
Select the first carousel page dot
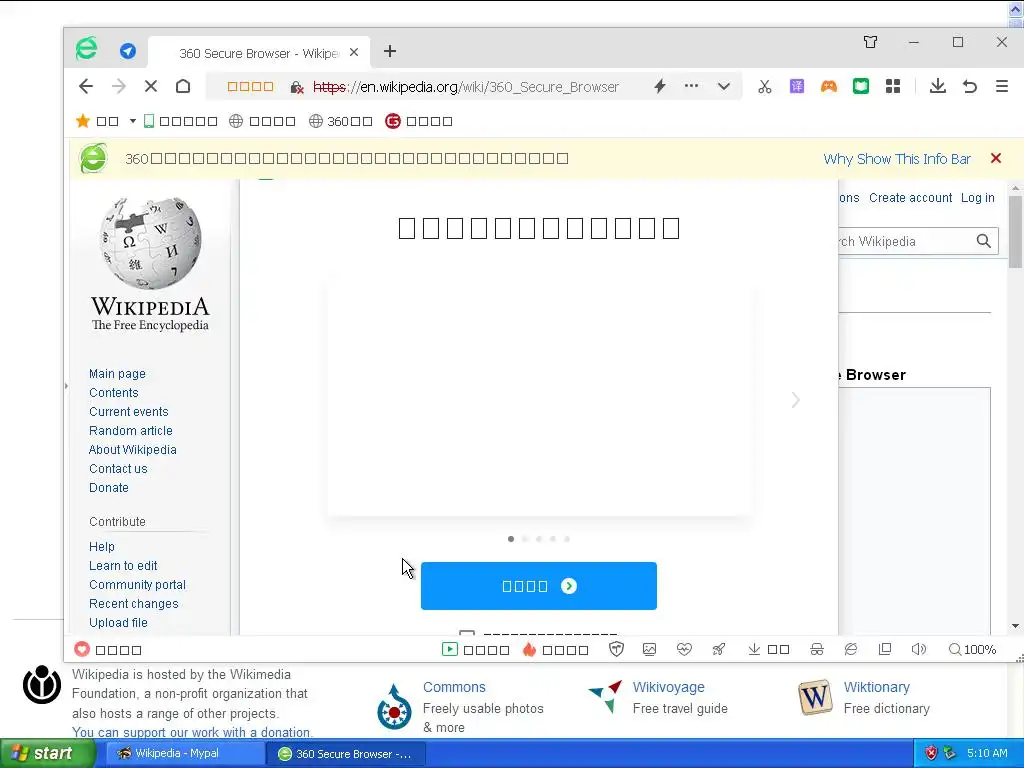(x=511, y=539)
